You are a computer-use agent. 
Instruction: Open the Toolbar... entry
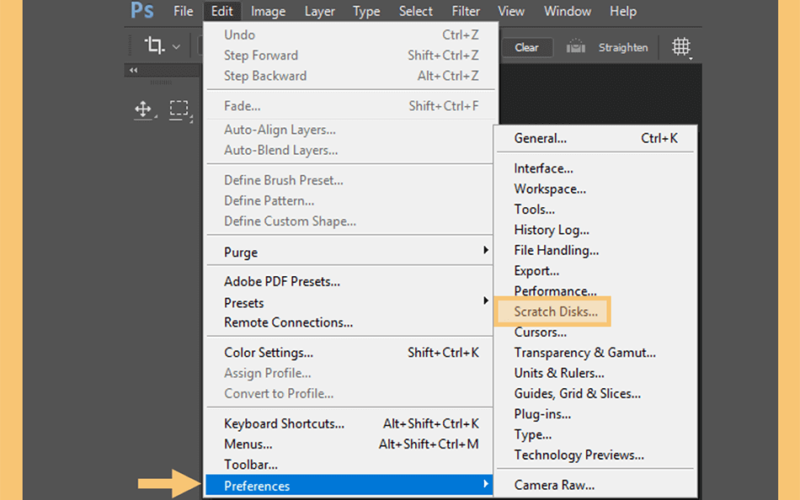[349, 464]
